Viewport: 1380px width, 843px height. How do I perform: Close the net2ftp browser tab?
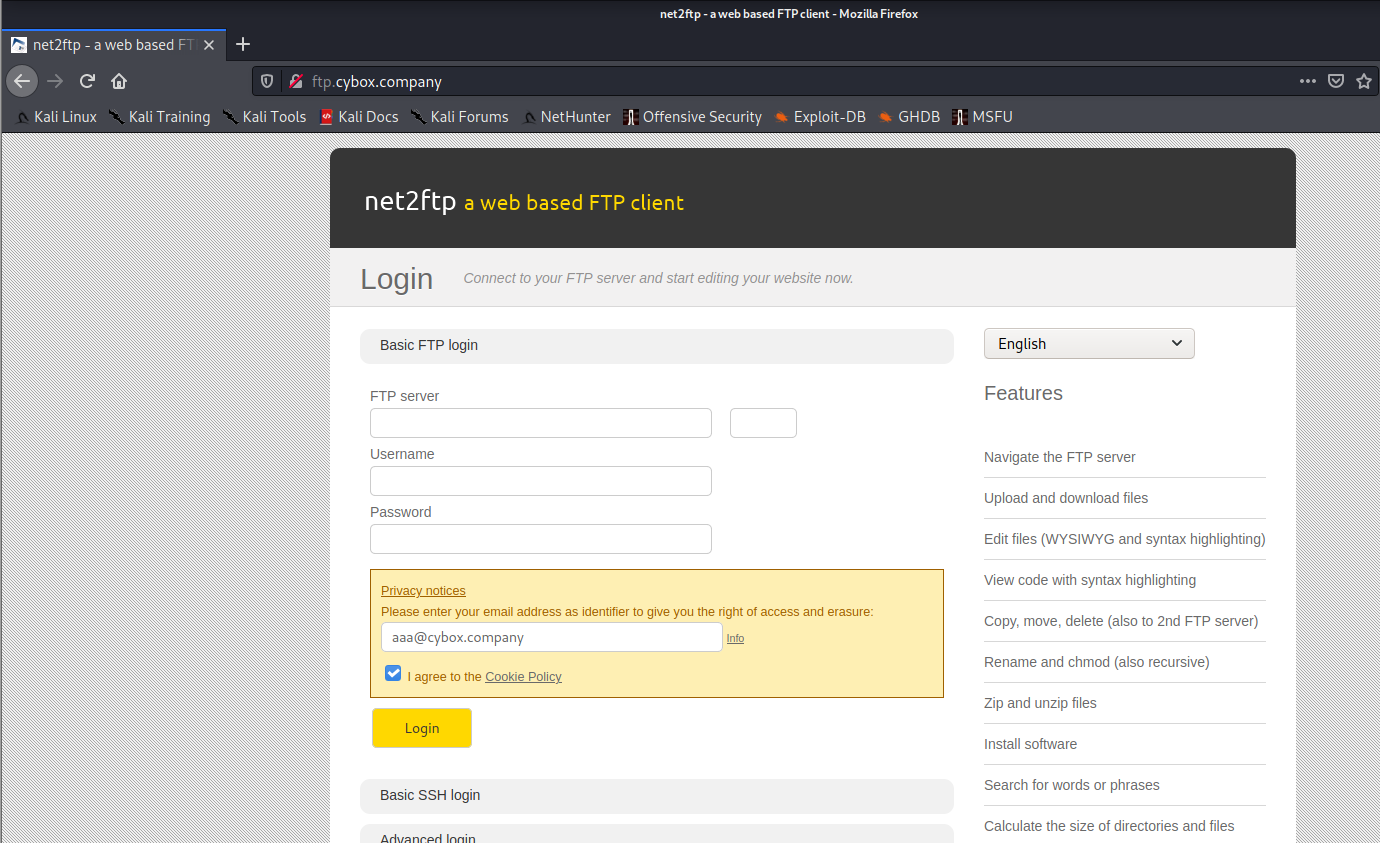coord(209,45)
